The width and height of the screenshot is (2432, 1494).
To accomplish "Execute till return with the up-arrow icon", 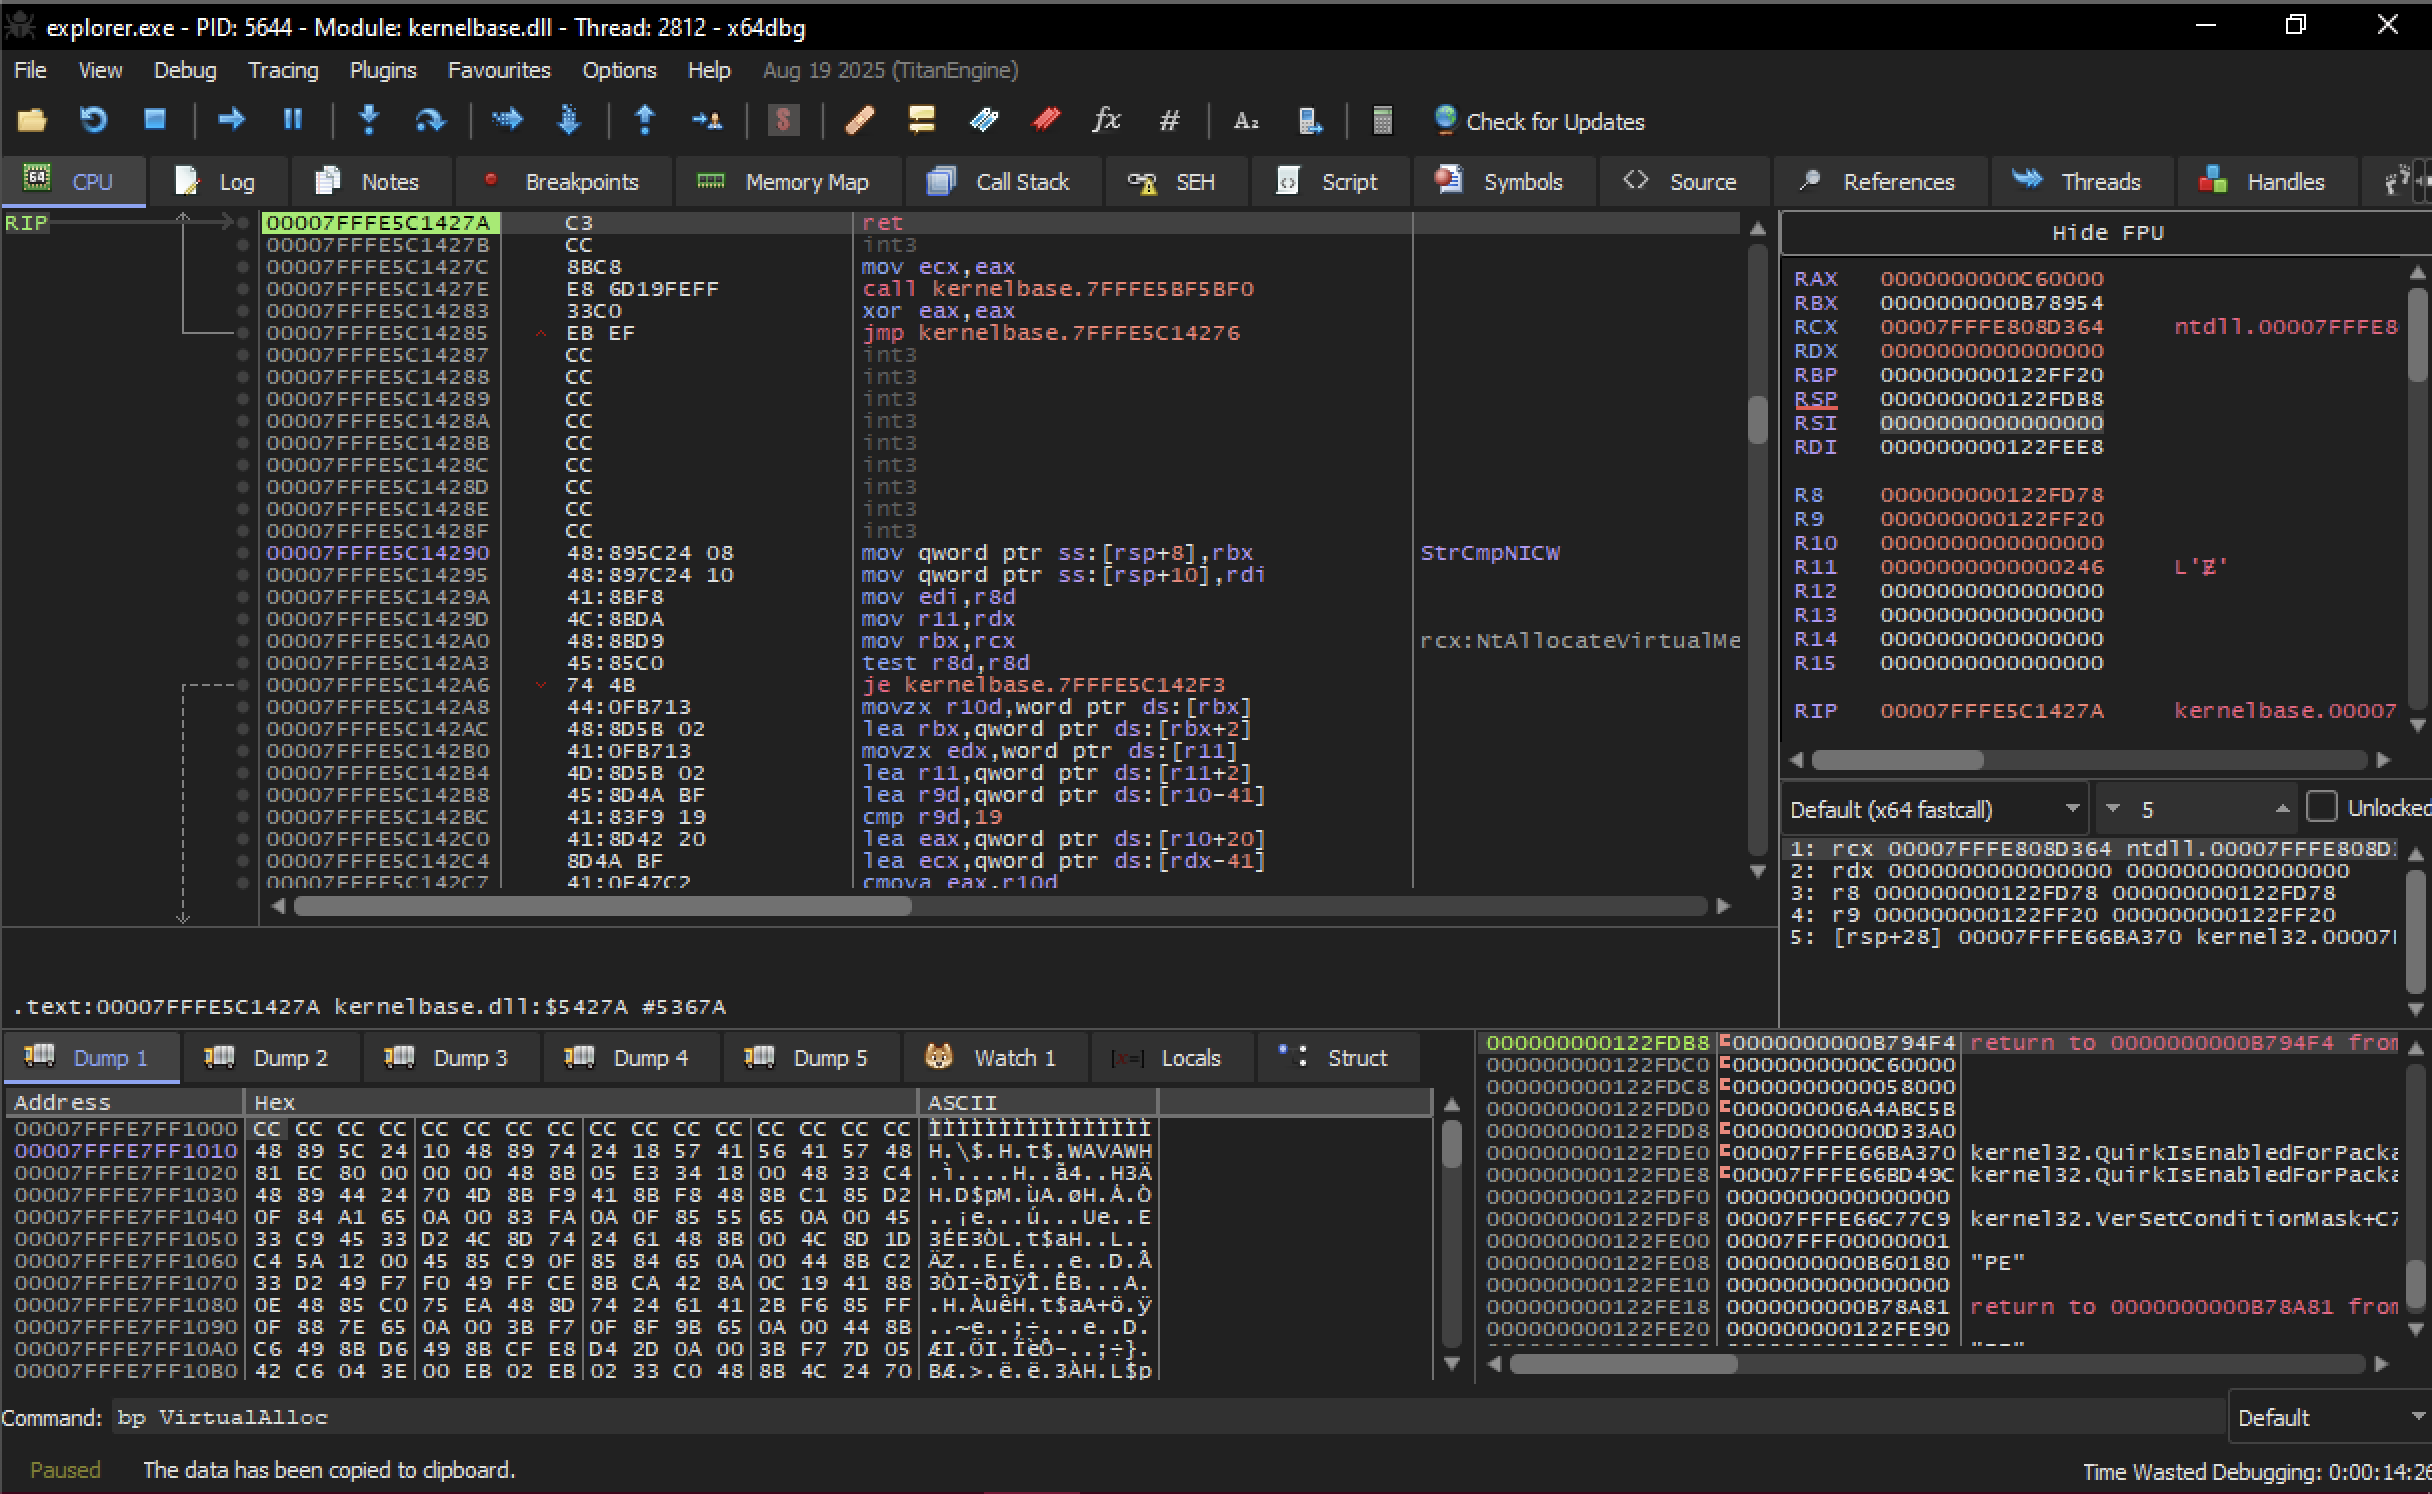I will (x=645, y=121).
